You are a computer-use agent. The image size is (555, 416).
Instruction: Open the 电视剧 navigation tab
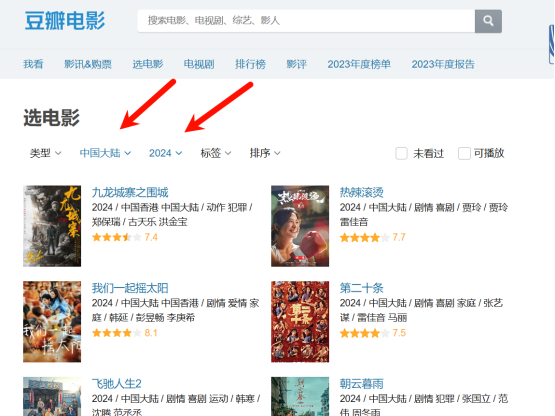coord(199,64)
